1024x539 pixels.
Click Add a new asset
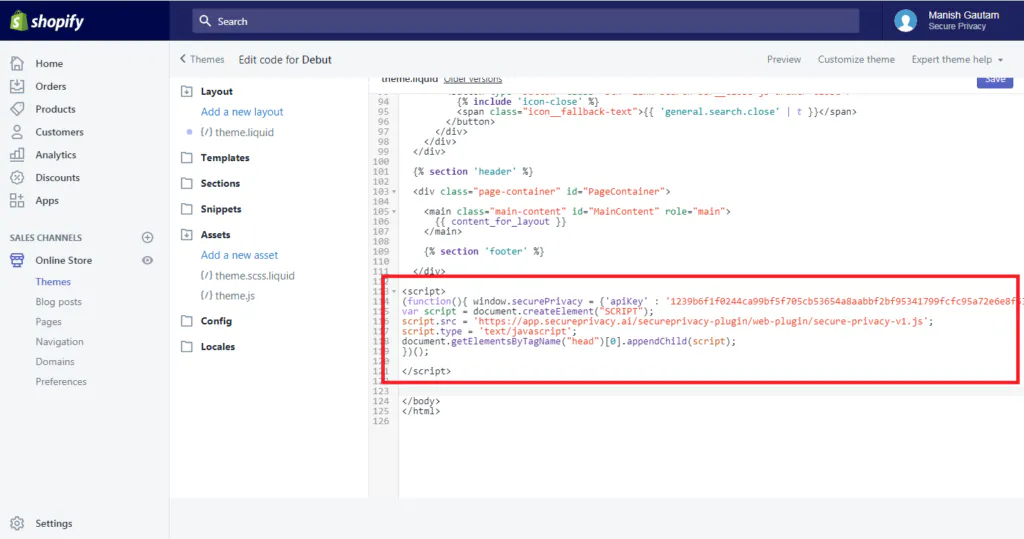click(239, 255)
